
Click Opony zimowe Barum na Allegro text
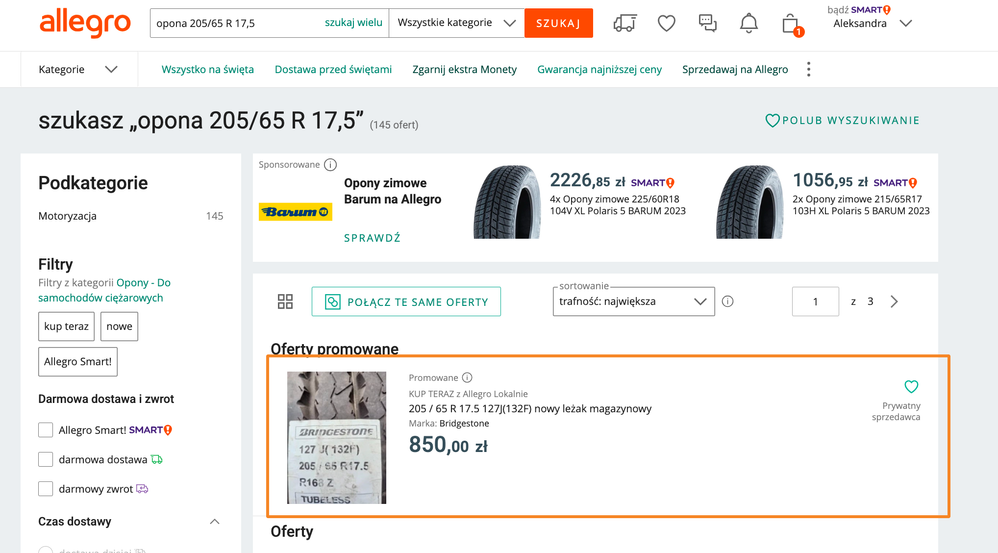[x=393, y=191]
